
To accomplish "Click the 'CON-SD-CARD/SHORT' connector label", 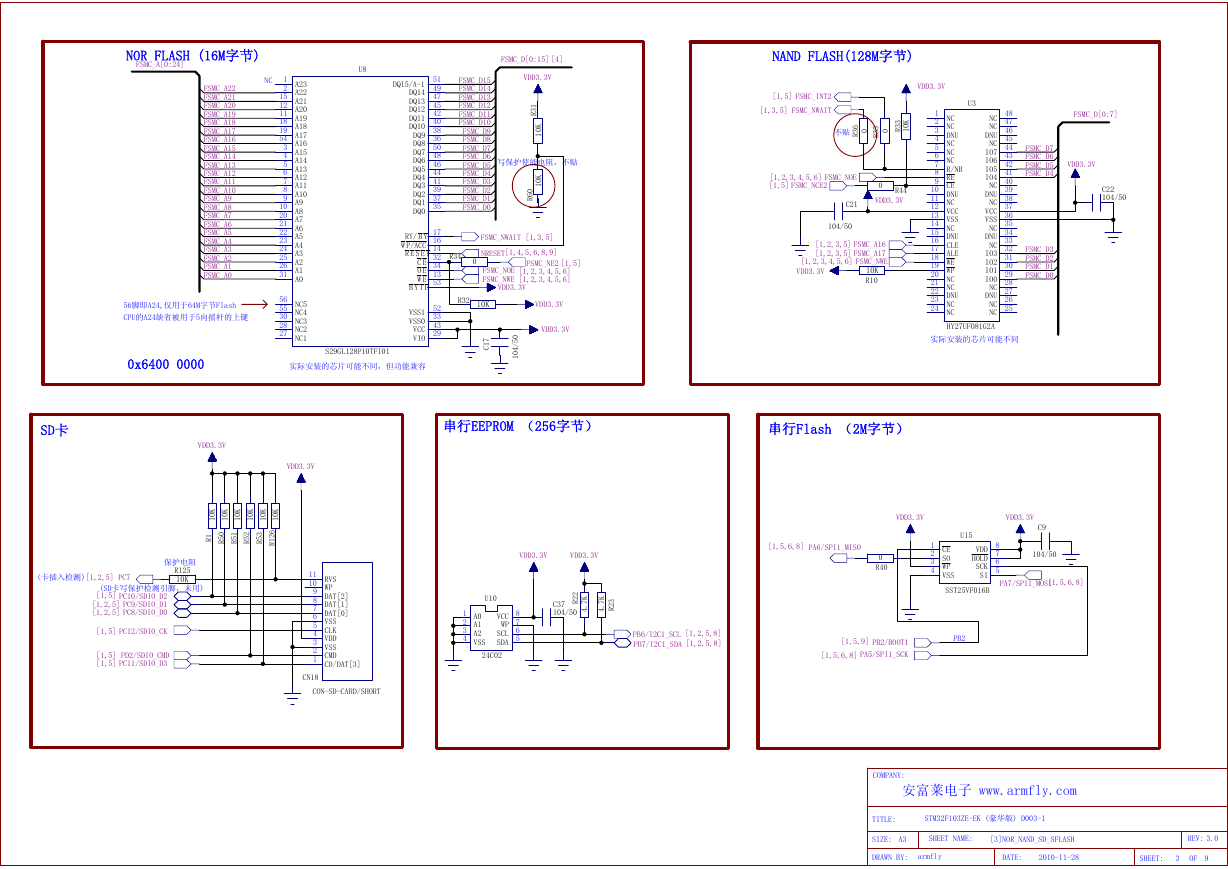I will coord(346,692).
